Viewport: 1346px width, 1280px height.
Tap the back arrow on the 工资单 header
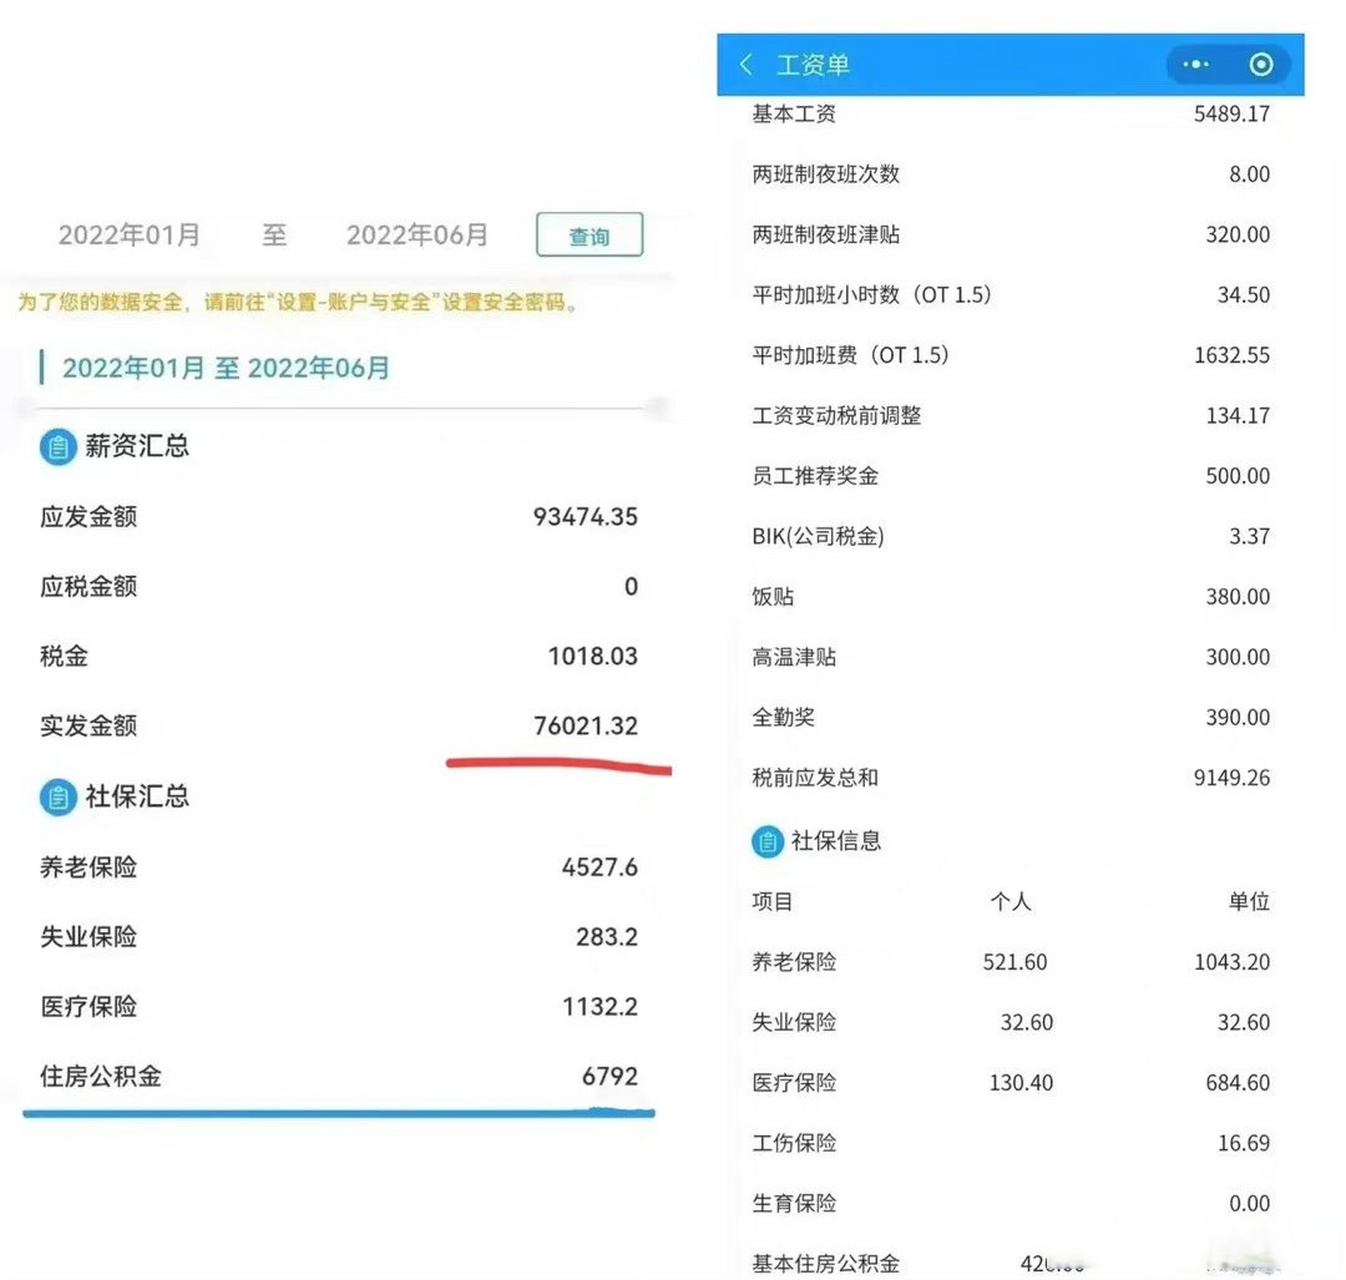tap(748, 64)
